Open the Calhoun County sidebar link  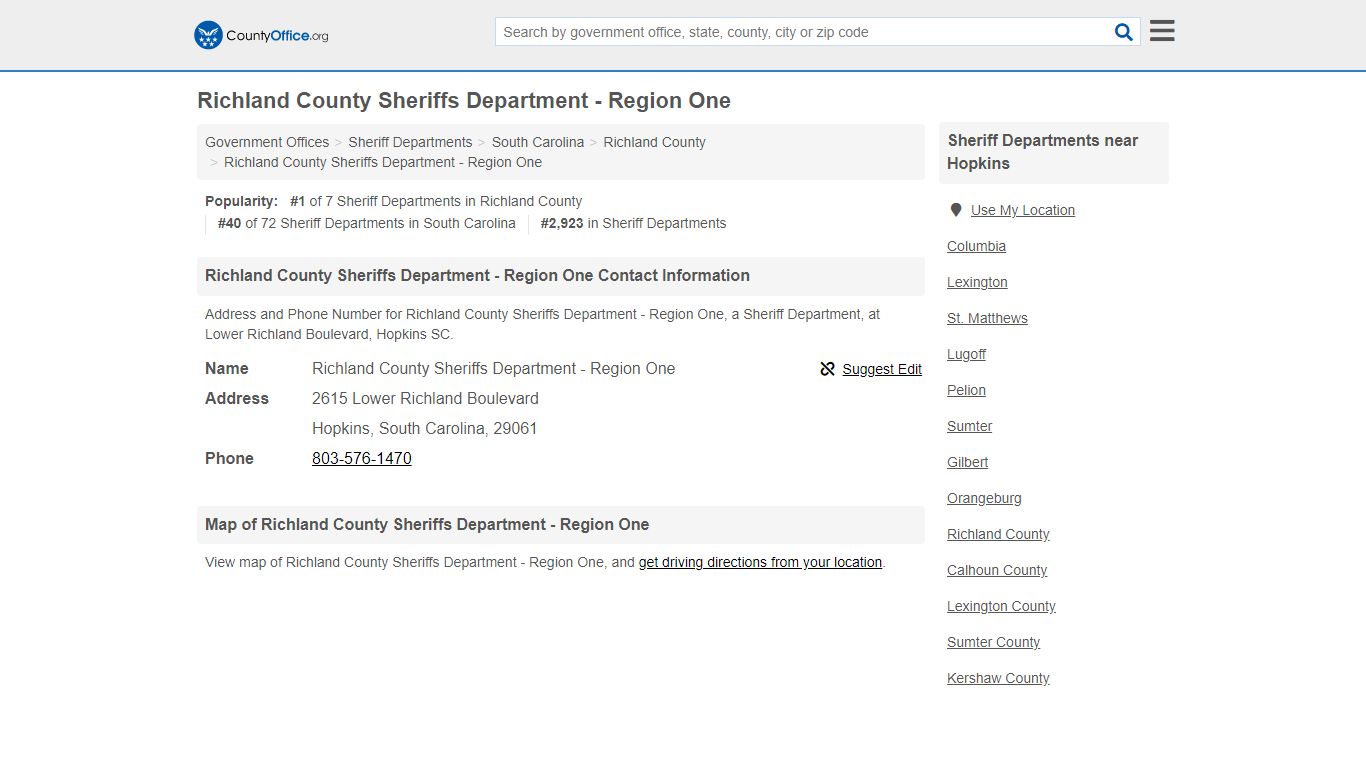(997, 570)
